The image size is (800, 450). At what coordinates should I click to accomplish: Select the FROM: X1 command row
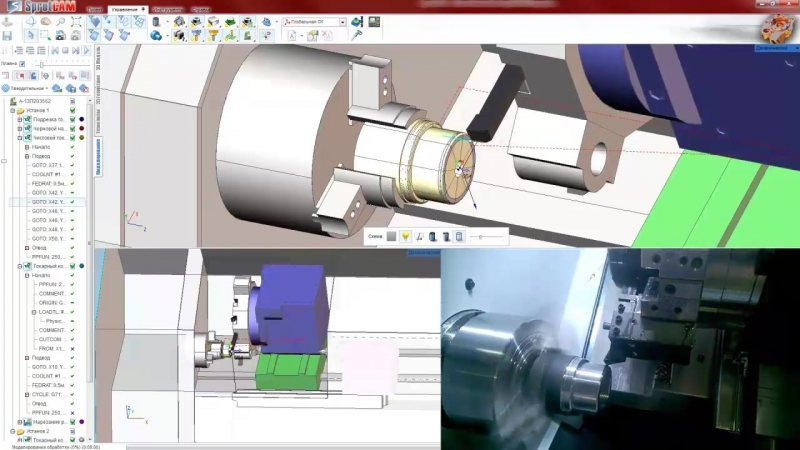point(52,348)
